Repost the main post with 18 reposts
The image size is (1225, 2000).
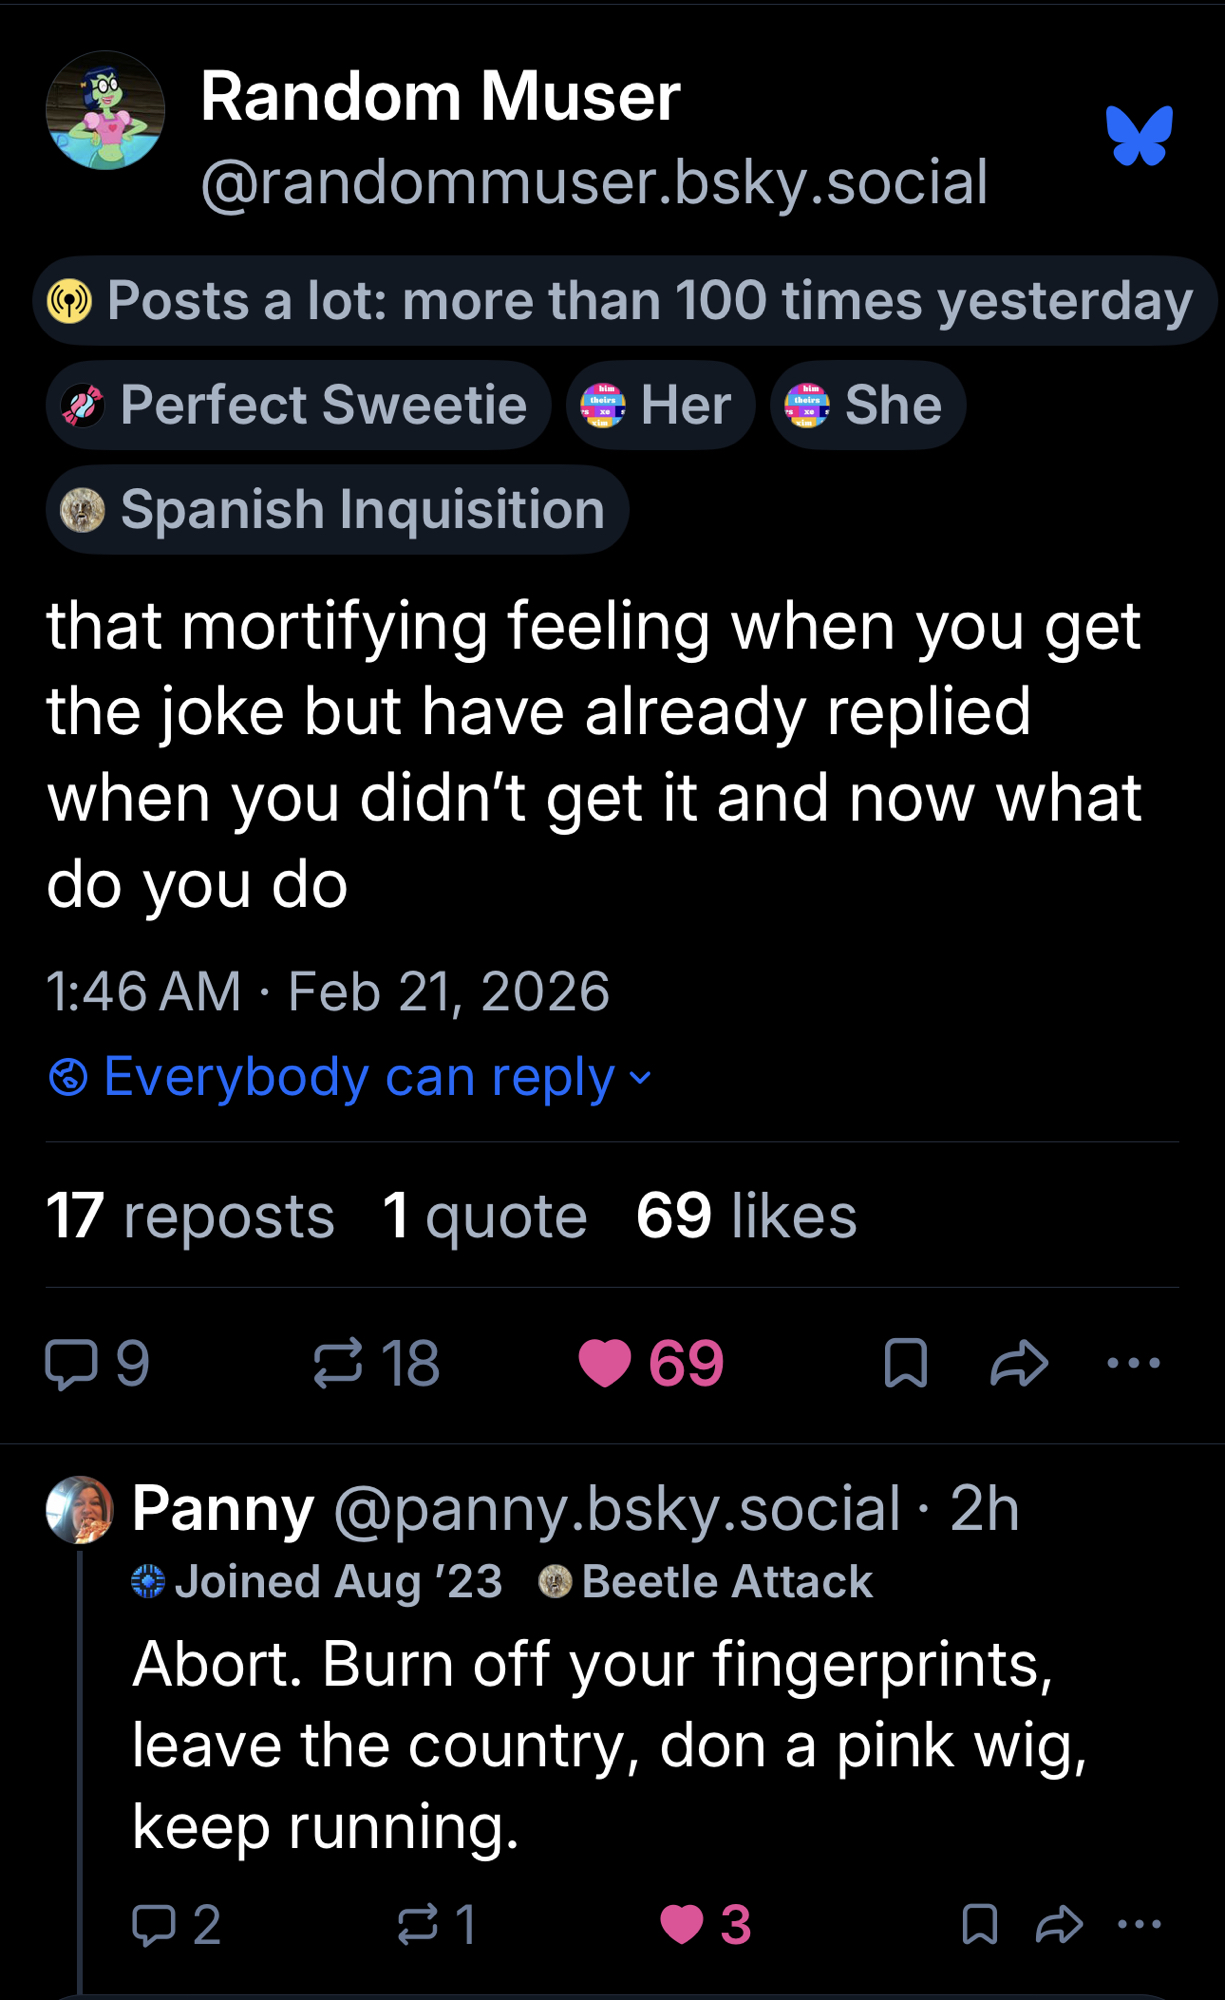pos(338,1364)
